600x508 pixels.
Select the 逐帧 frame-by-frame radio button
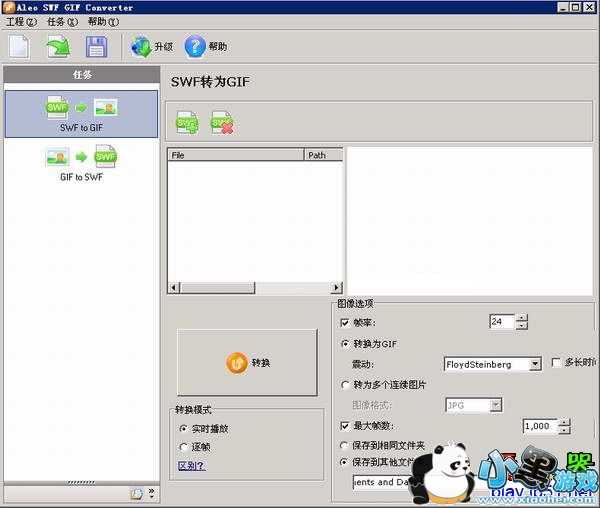coord(183,446)
